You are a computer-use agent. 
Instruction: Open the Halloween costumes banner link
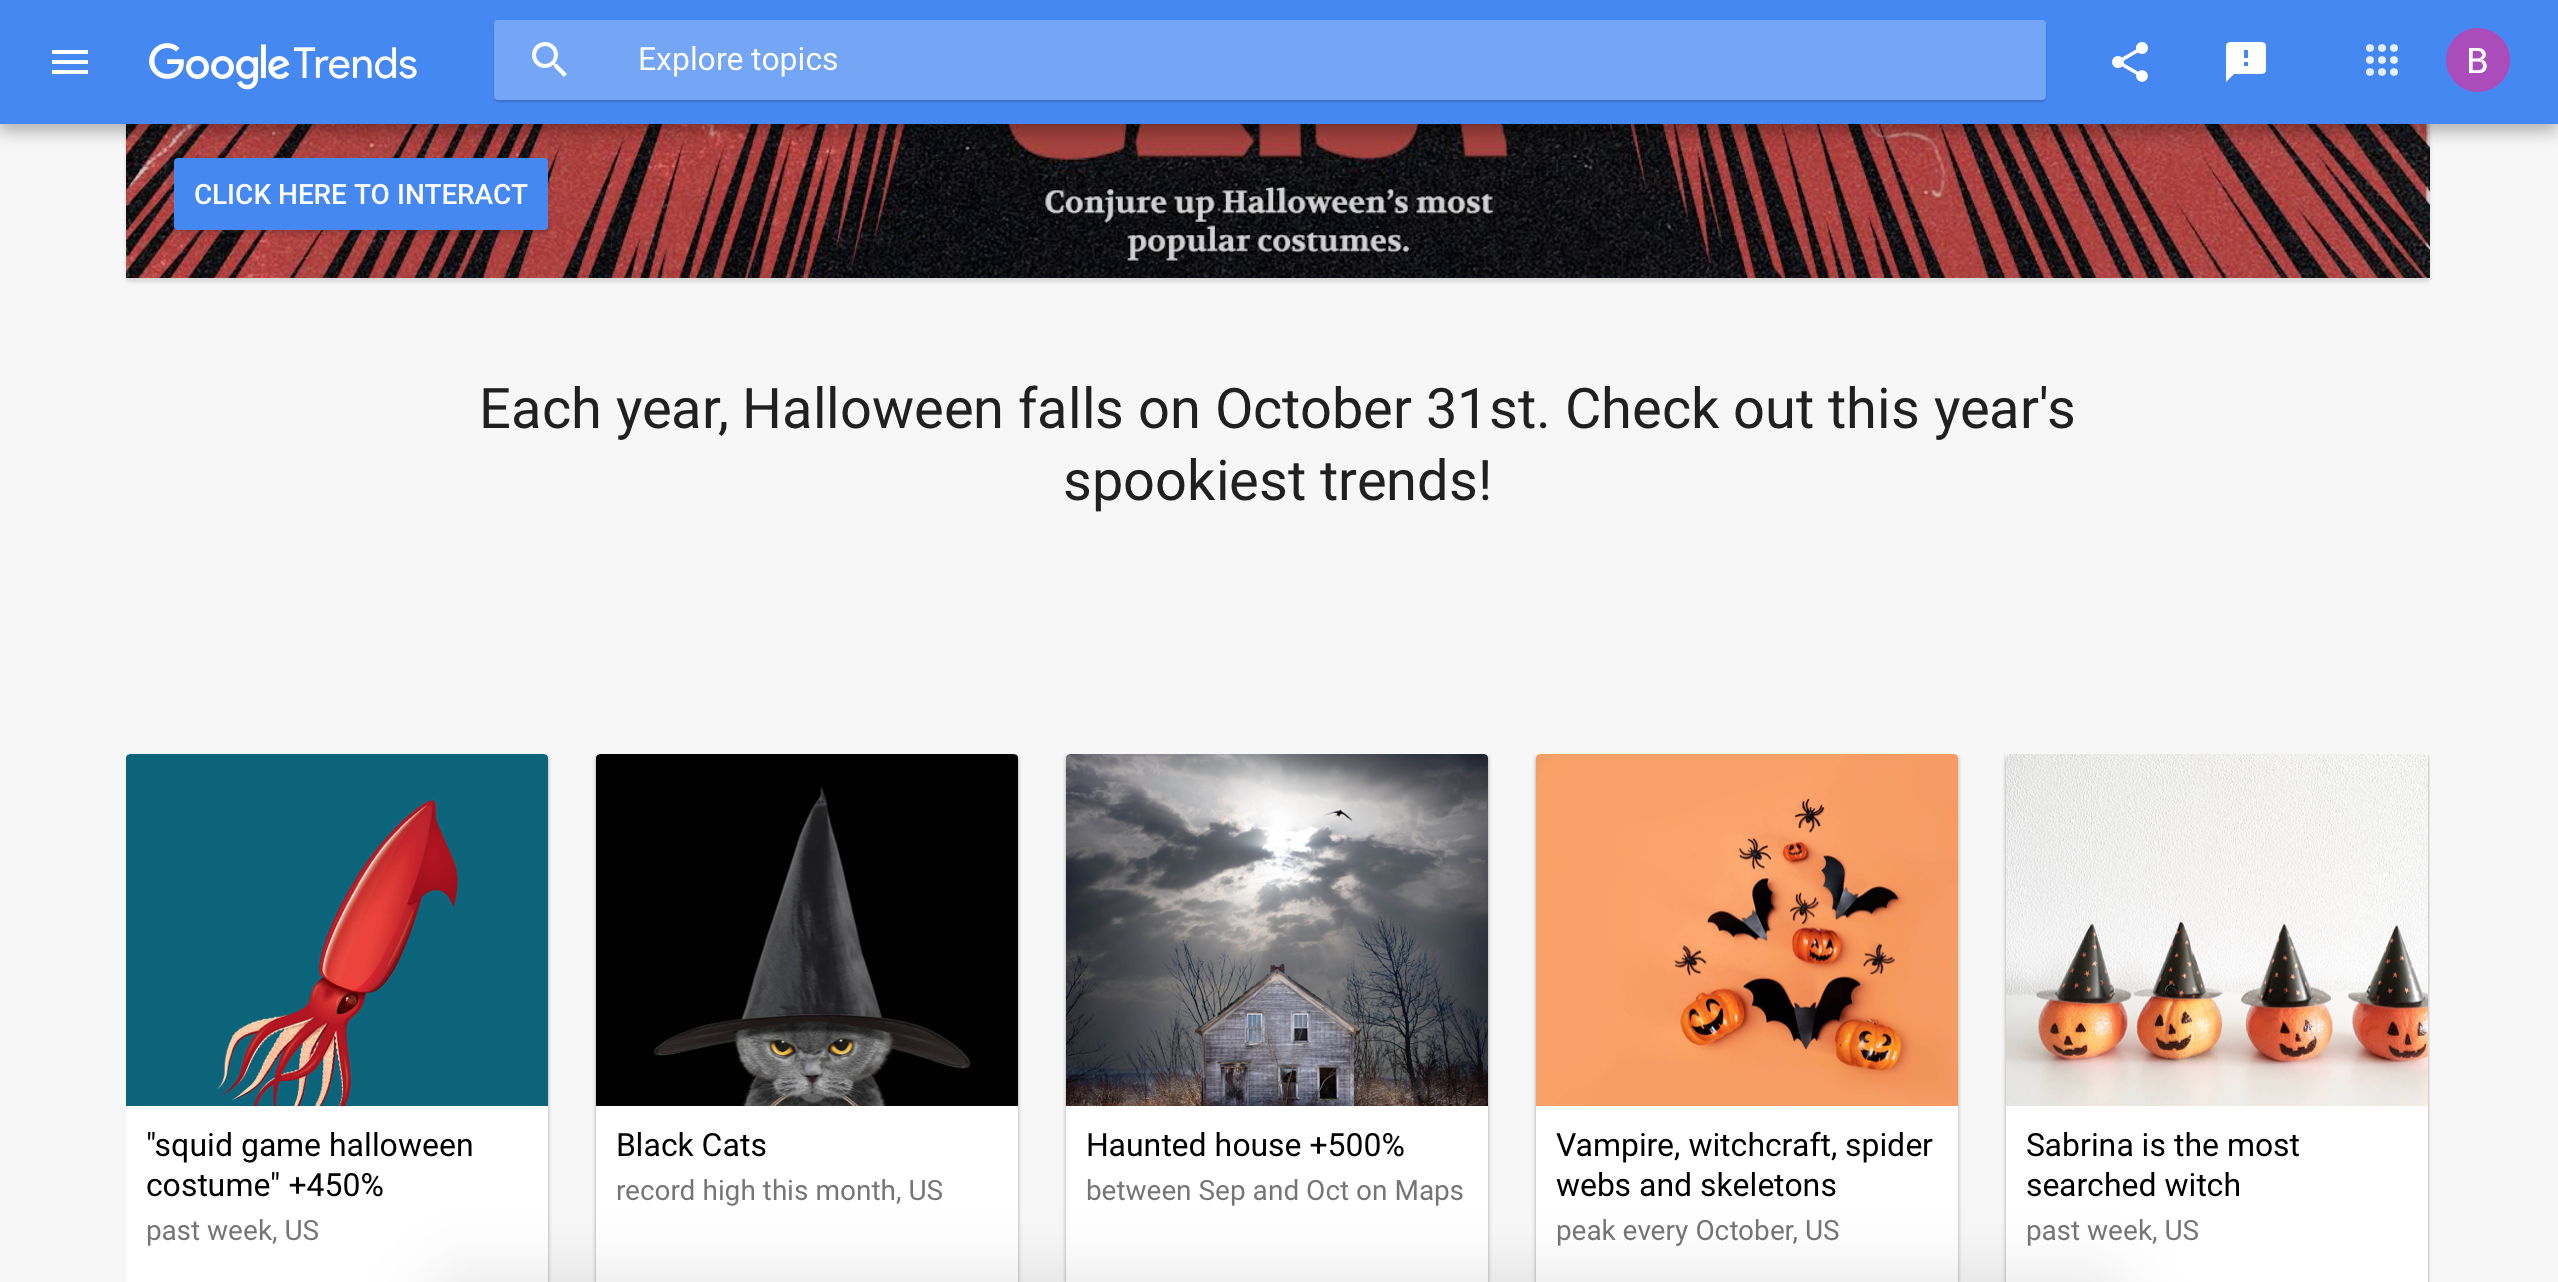pyautogui.click(x=361, y=195)
